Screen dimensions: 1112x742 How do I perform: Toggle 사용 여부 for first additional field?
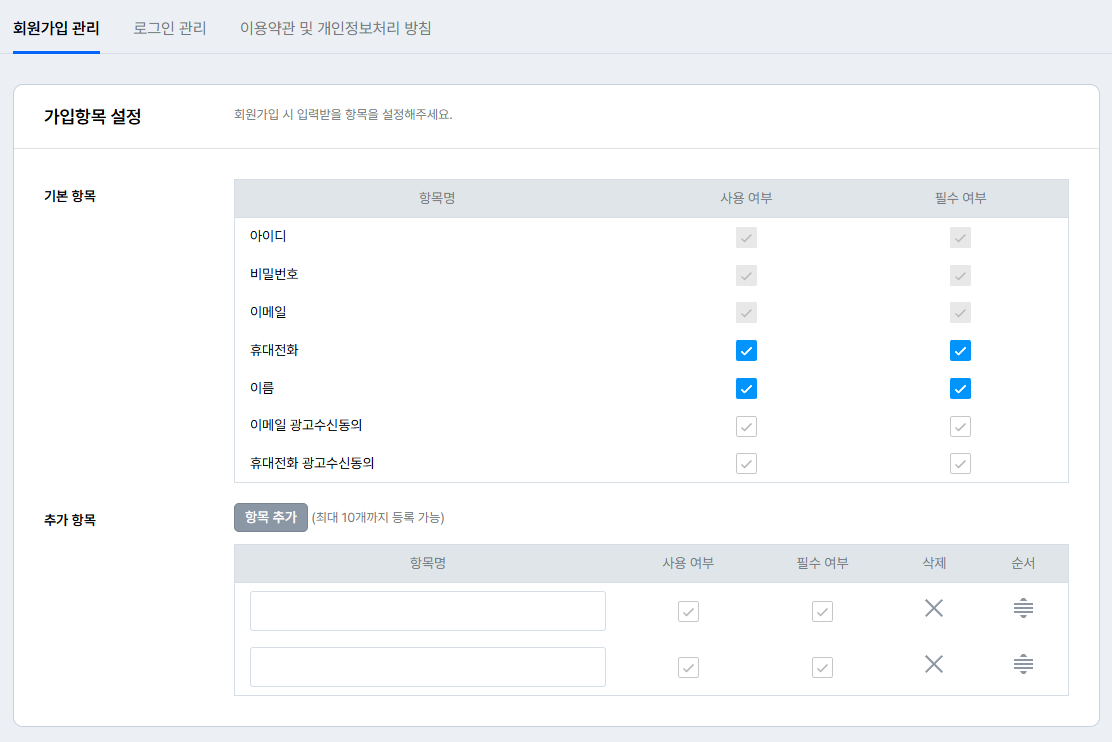click(x=688, y=612)
